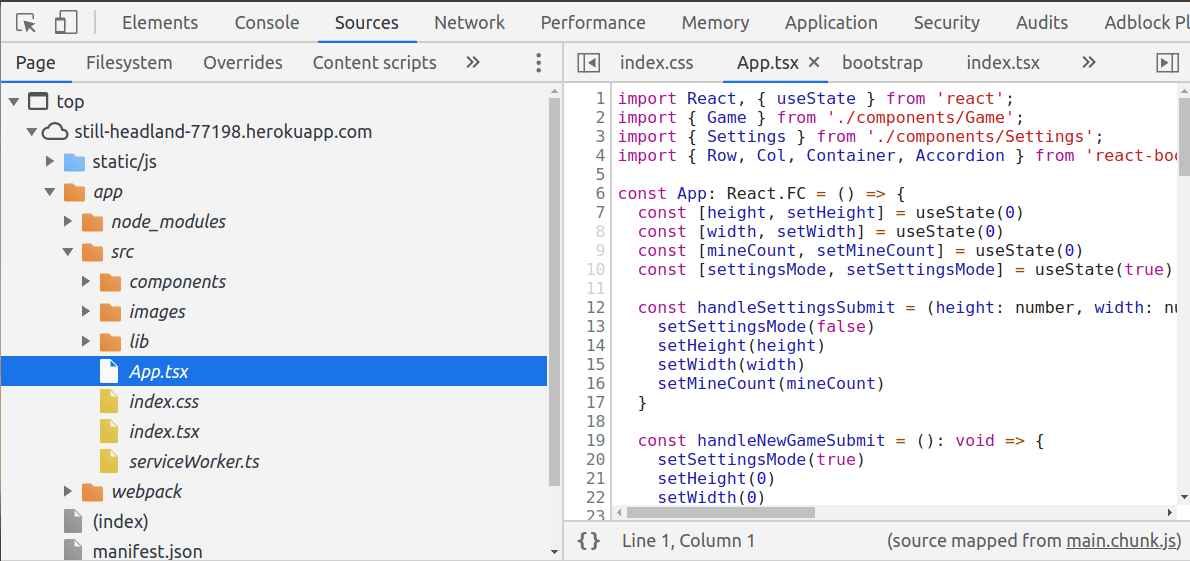Switch to the Network tab
The height and width of the screenshot is (561, 1190).
click(x=469, y=22)
